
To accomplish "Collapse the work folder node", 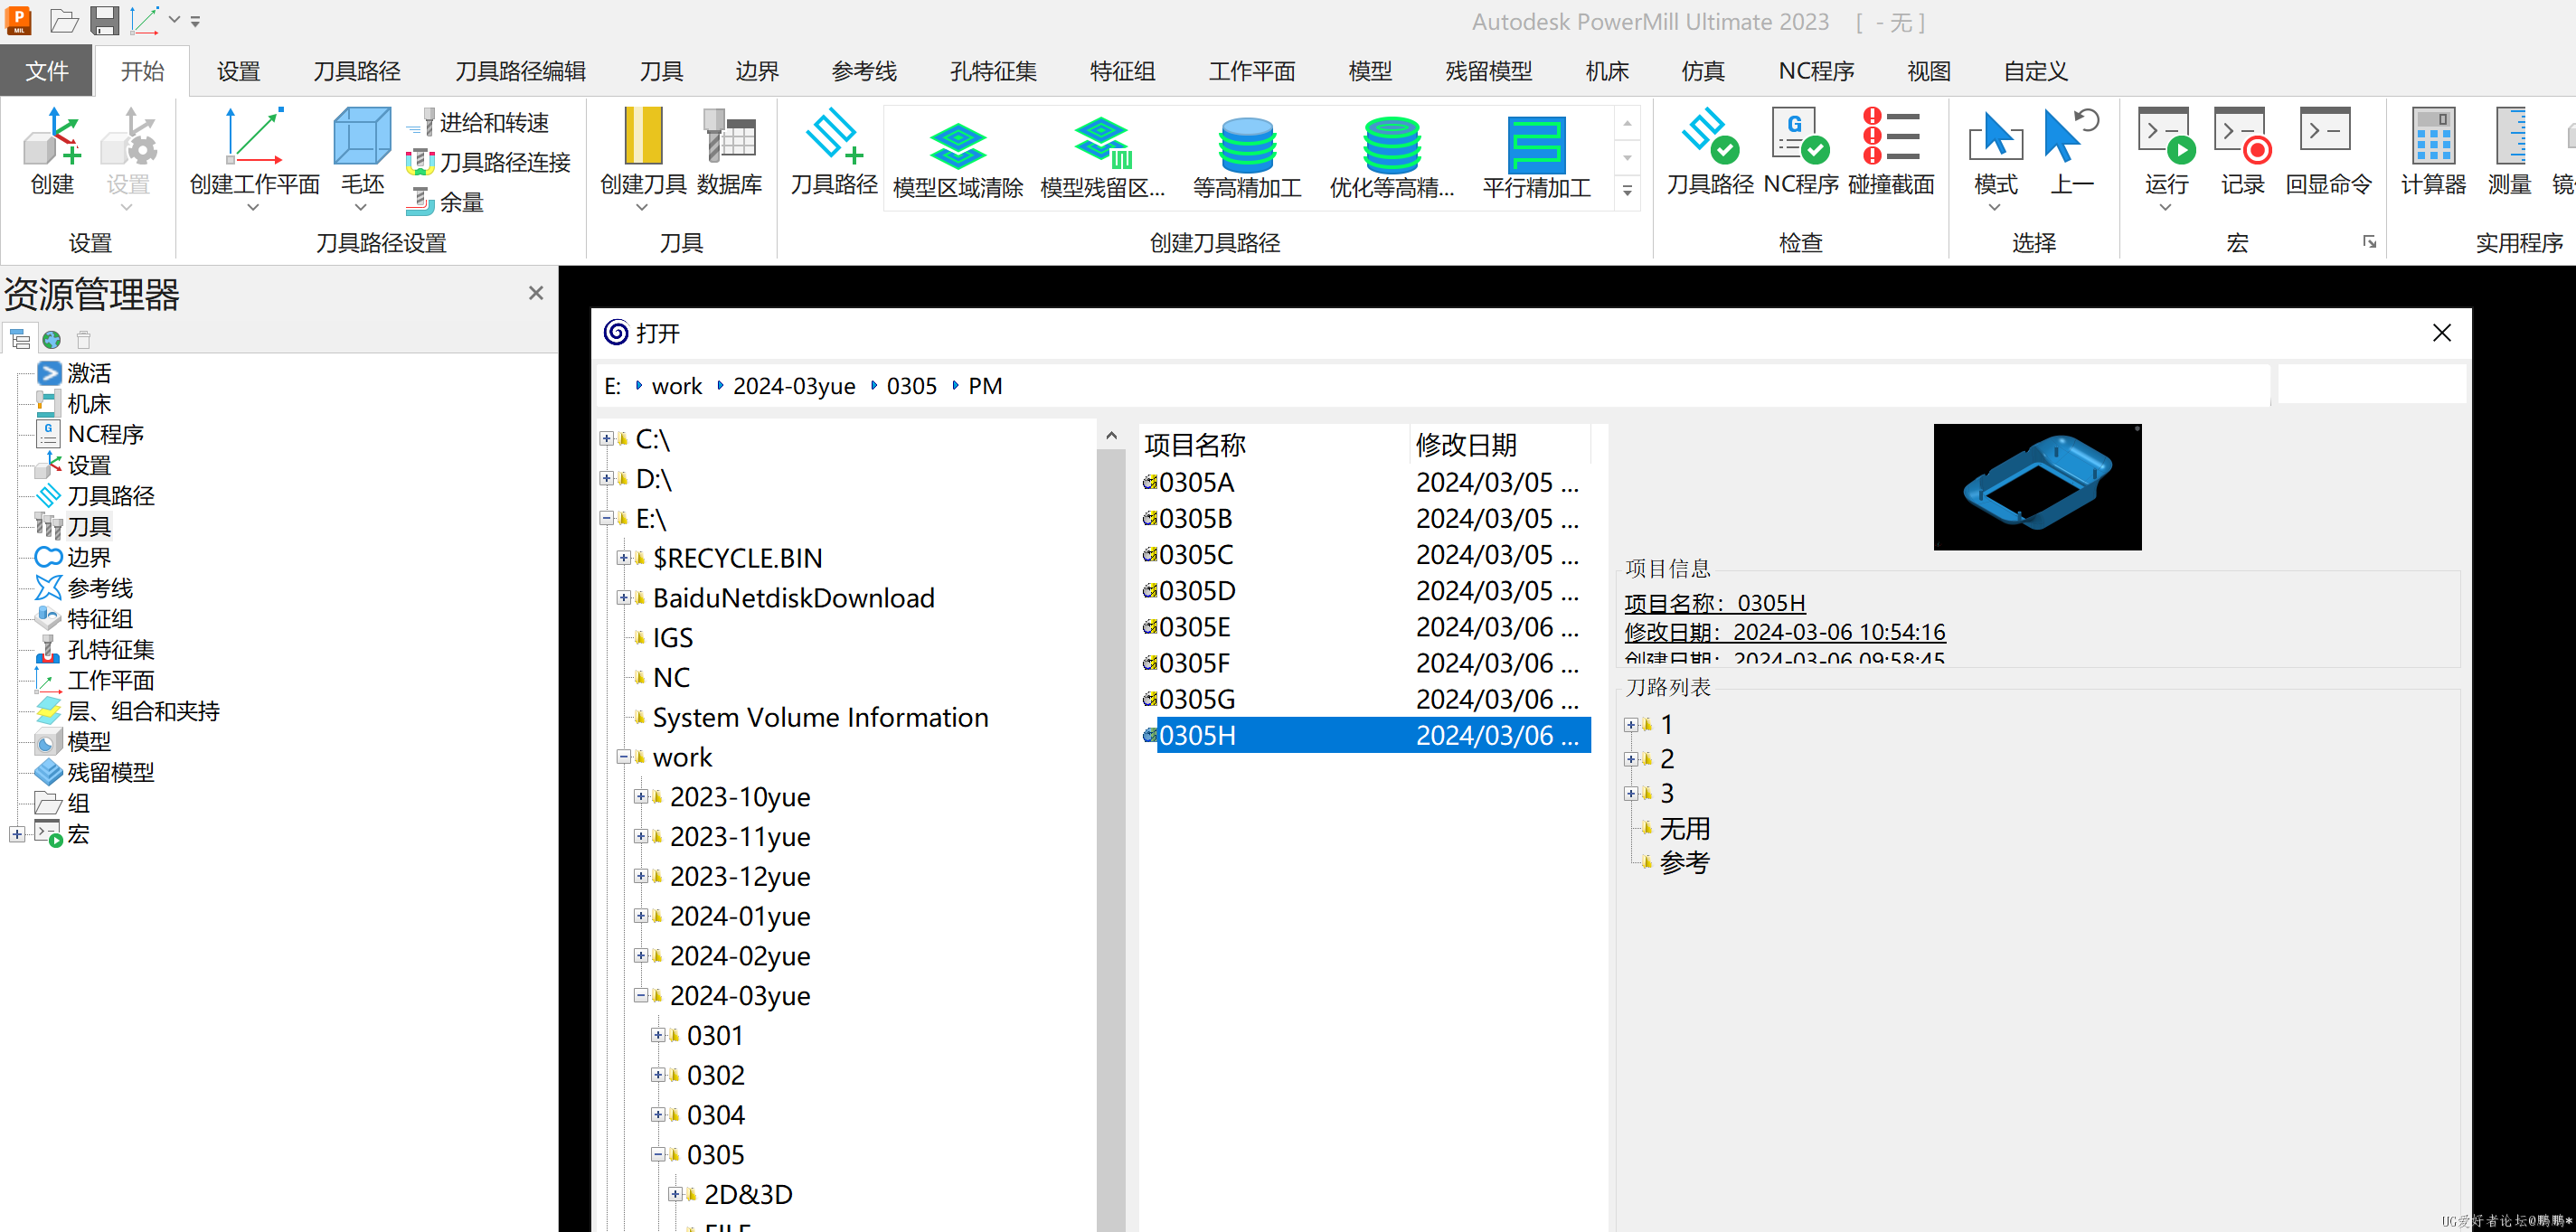I will [624, 757].
